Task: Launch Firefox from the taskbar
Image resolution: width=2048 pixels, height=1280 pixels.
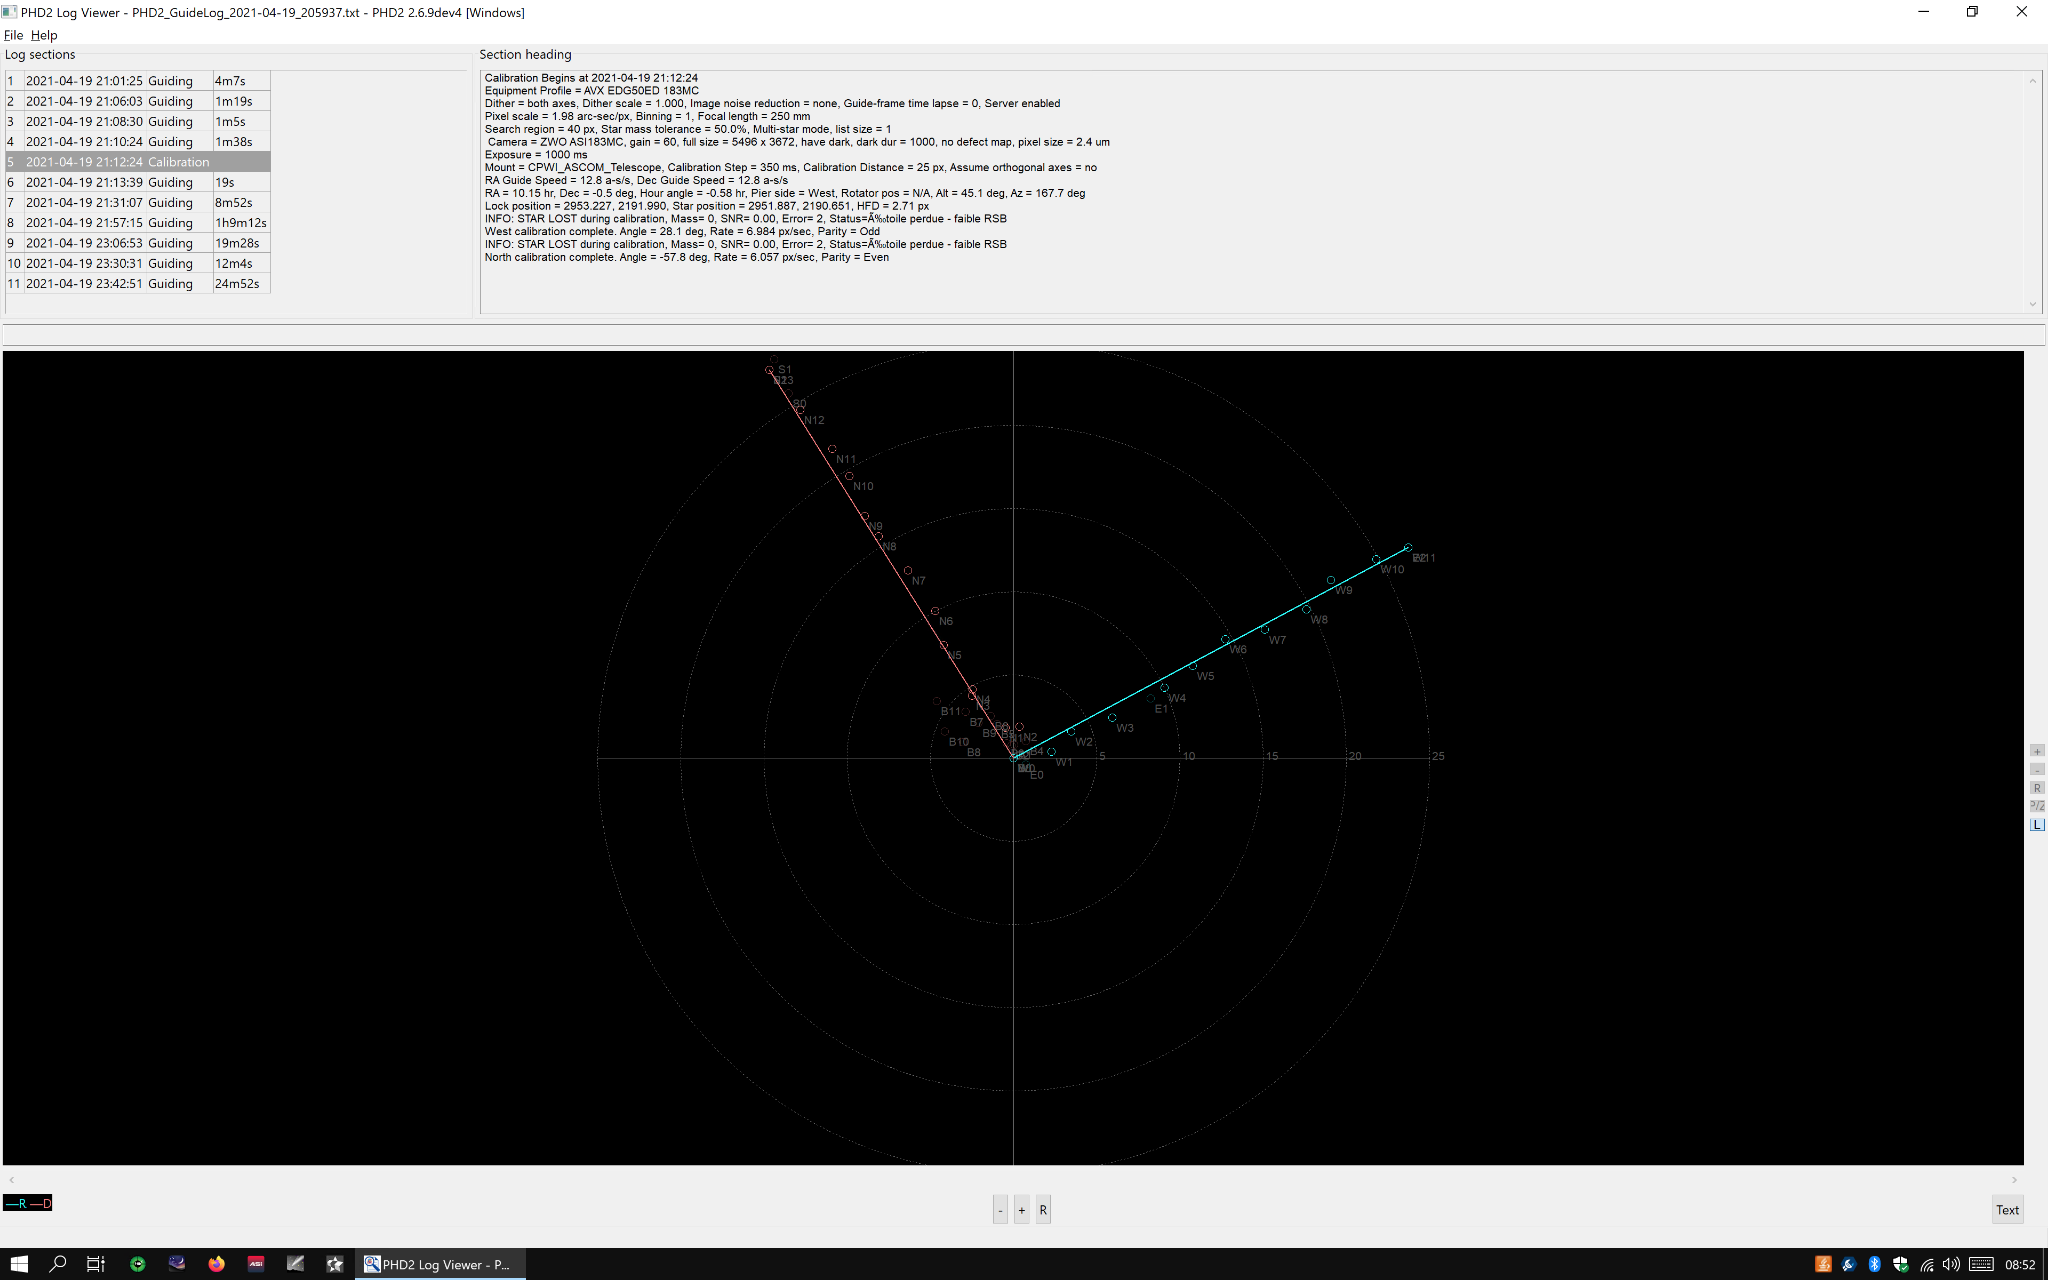Action: point(216,1264)
